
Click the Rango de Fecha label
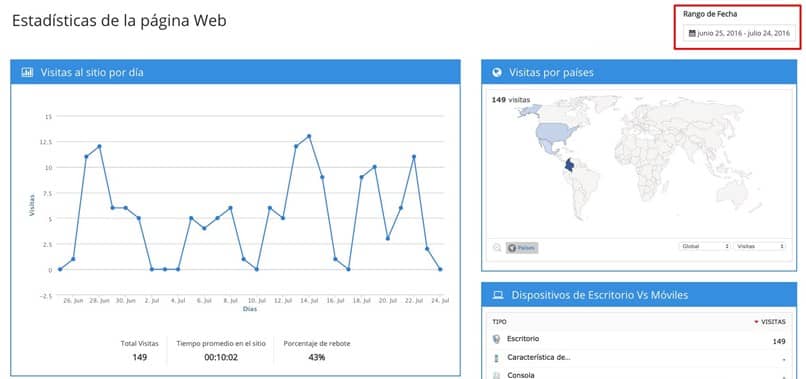coord(709,14)
